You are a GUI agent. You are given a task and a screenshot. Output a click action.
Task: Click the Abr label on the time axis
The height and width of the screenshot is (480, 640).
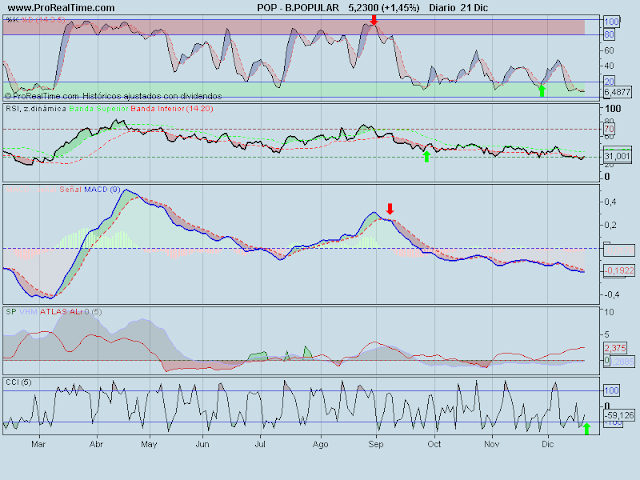point(96,444)
